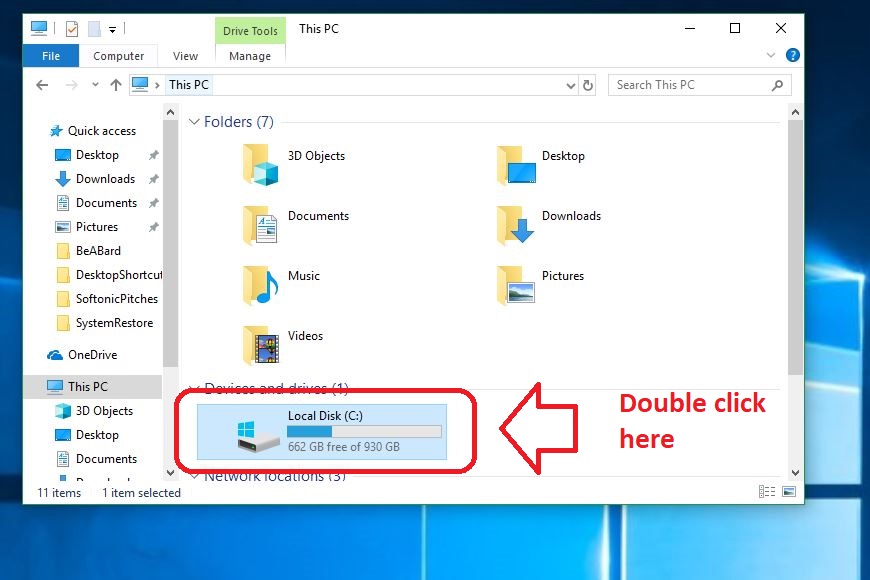The height and width of the screenshot is (580, 870).
Task: Switch to large icons view in status bar
Action: pyautogui.click(x=790, y=492)
